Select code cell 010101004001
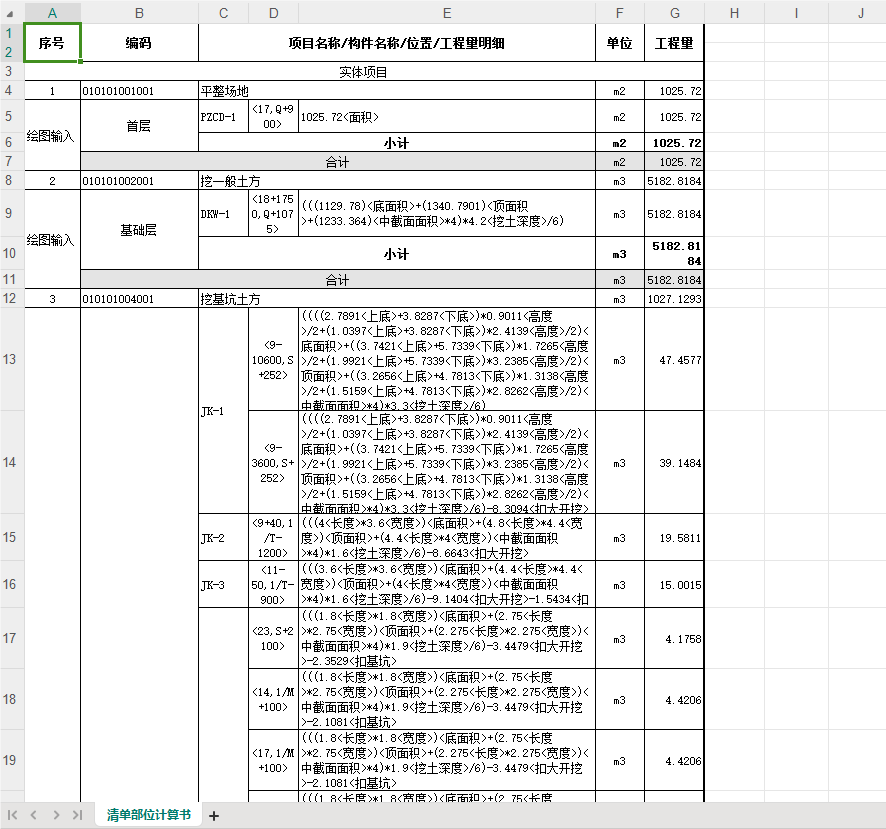The image size is (886, 829). coord(139,299)
